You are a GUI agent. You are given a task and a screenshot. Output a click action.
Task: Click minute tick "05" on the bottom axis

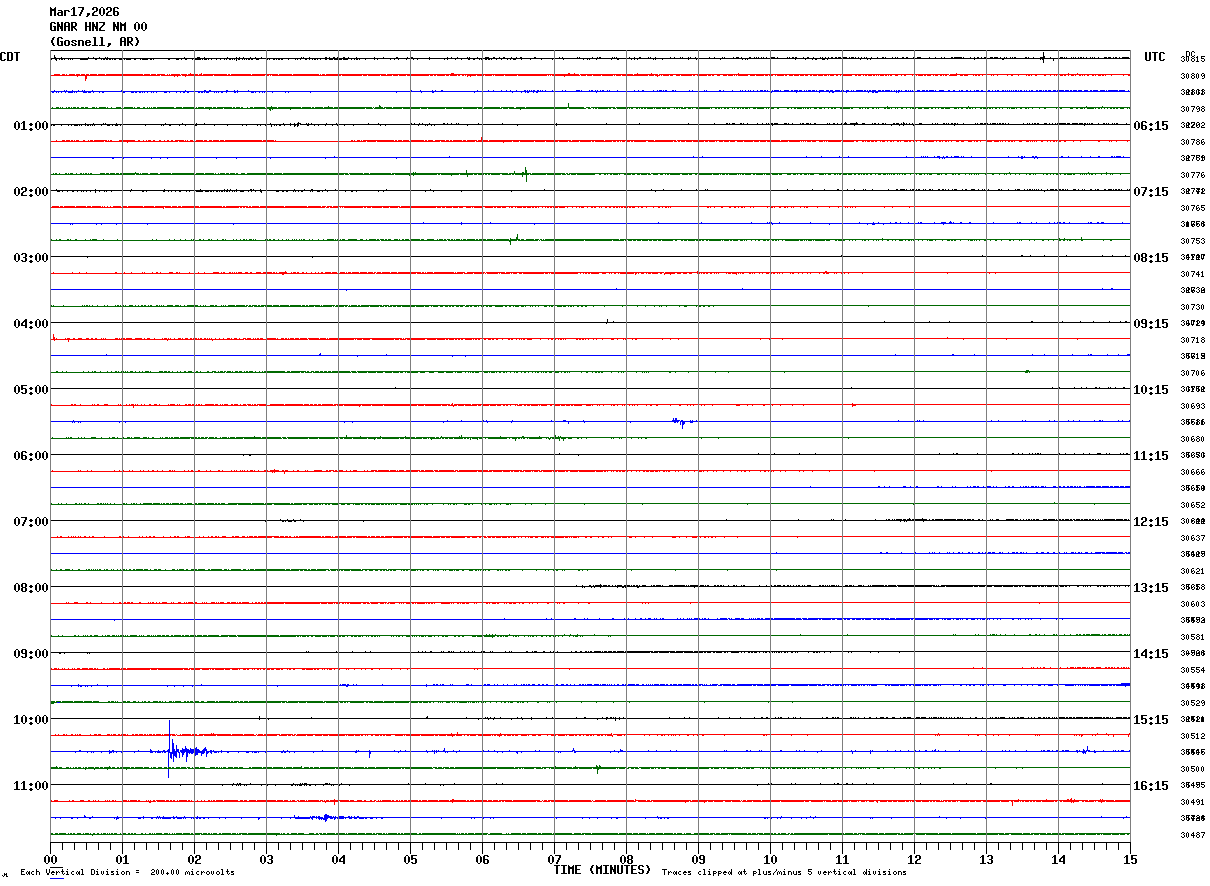(x=411, y=859)
